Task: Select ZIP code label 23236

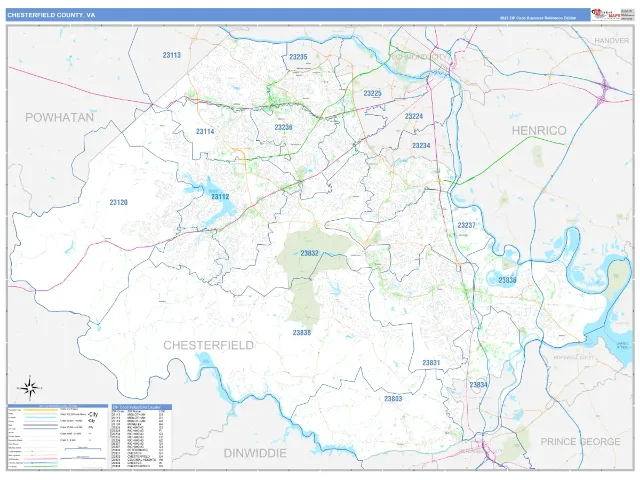Action: pyautogui.click(x=283, y=127)
